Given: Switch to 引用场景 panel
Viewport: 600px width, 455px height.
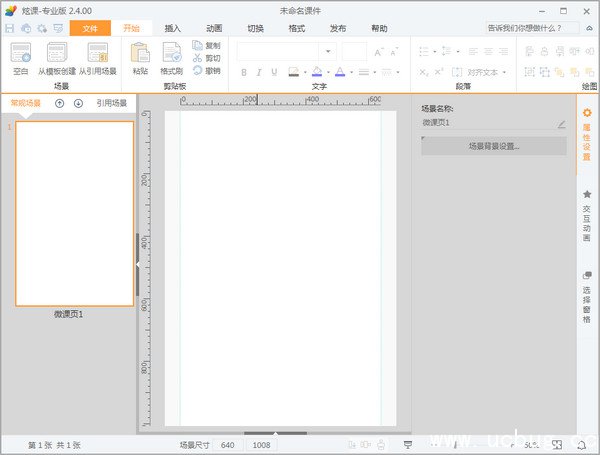Looking at the screenshot, I should click(x=112, y=103).
